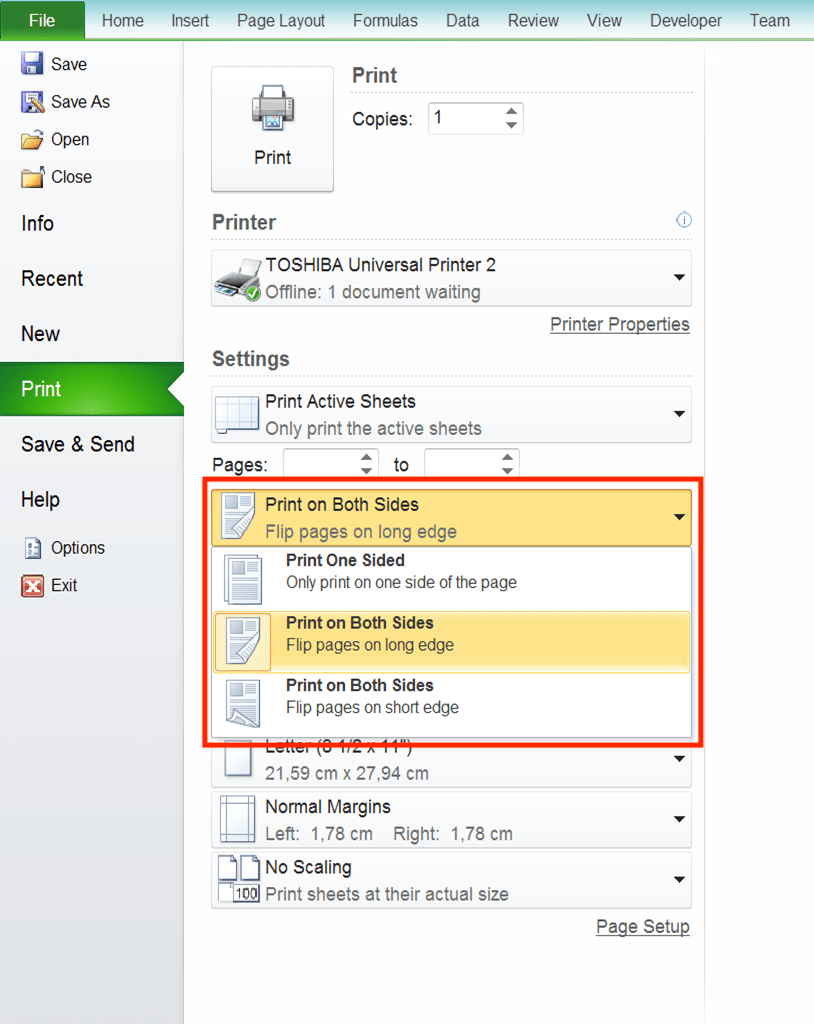Increase copies with the stepper arrow
This screenshot has height=1024, width=814.
coord(512,111)
